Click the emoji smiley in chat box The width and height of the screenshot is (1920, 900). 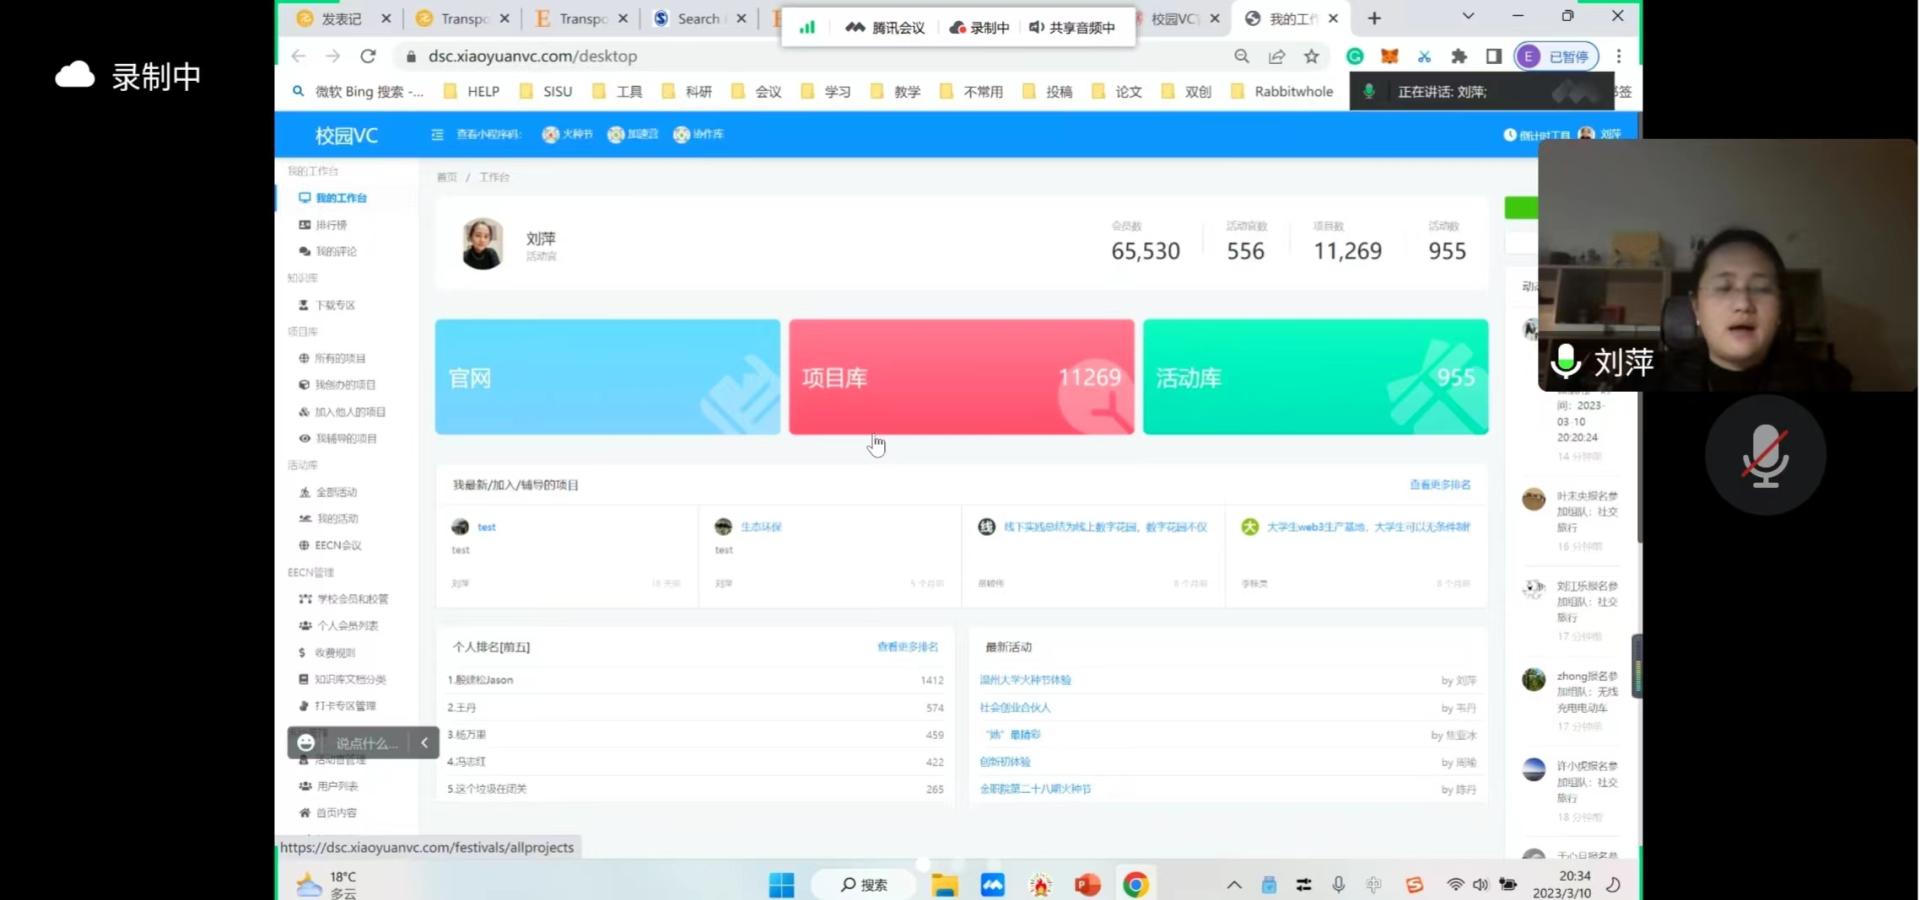tap(306, 743)
